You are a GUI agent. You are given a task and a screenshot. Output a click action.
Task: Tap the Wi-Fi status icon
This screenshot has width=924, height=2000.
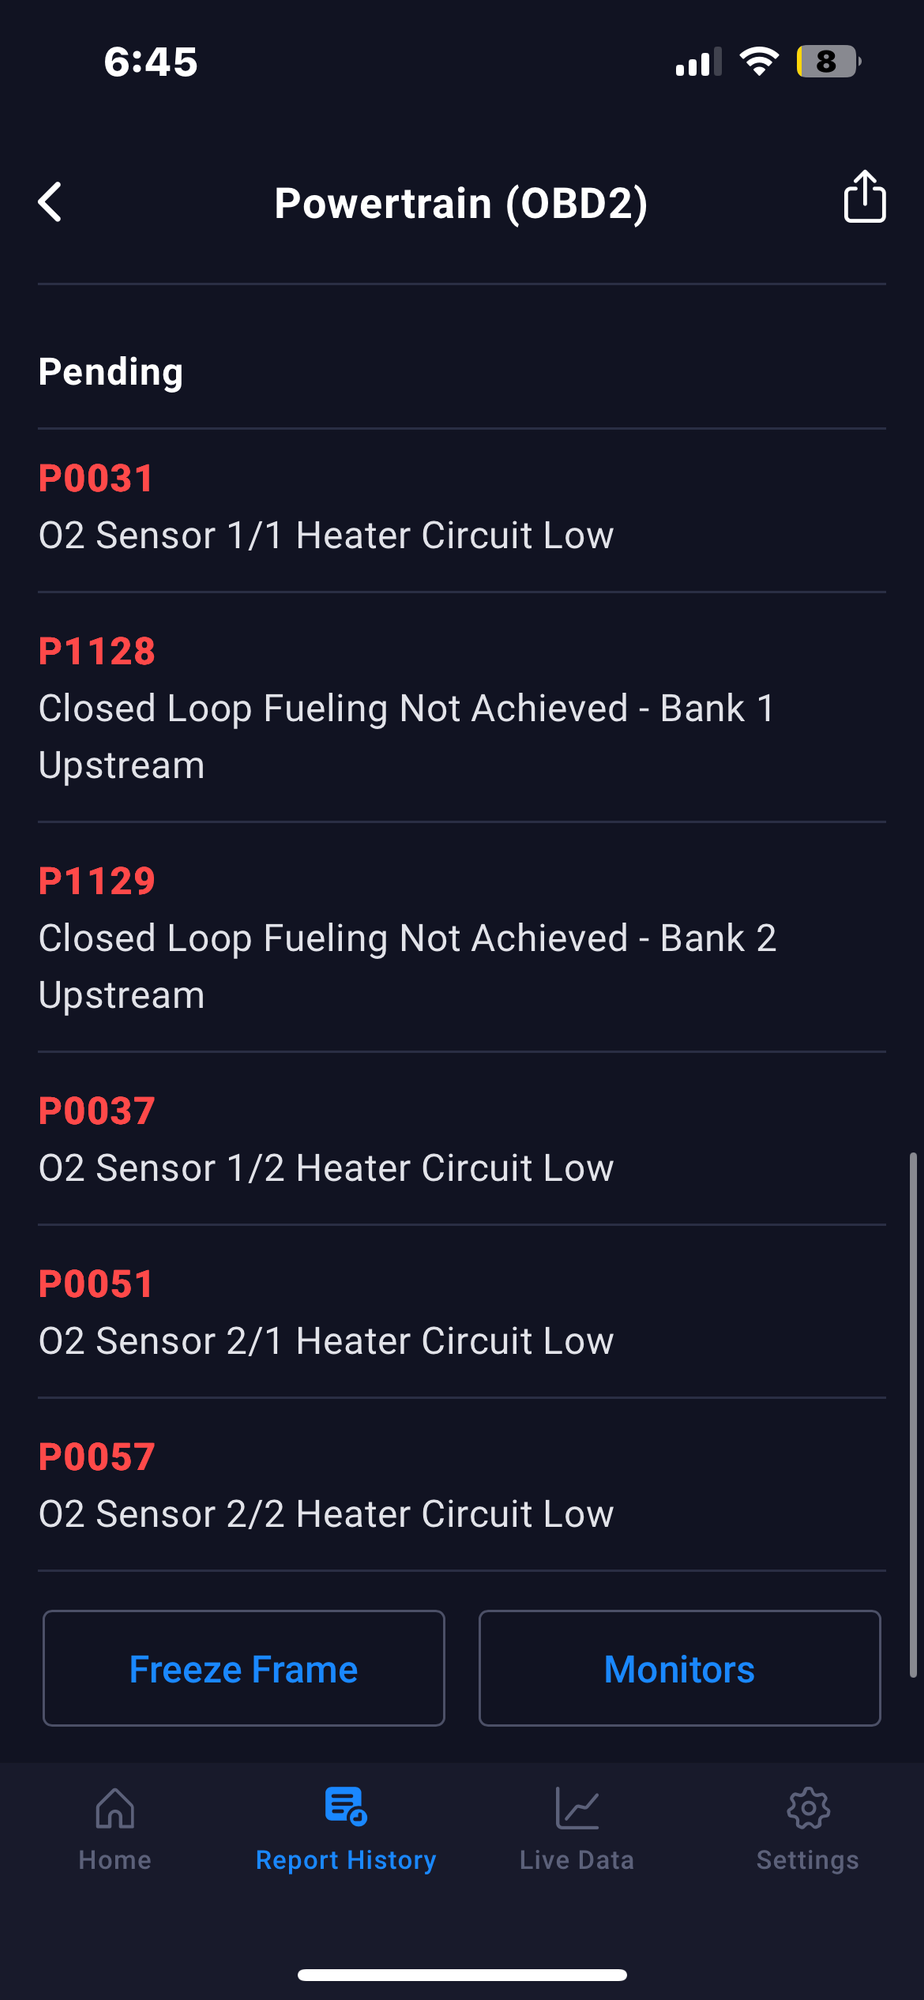click(x=759, y=62)
